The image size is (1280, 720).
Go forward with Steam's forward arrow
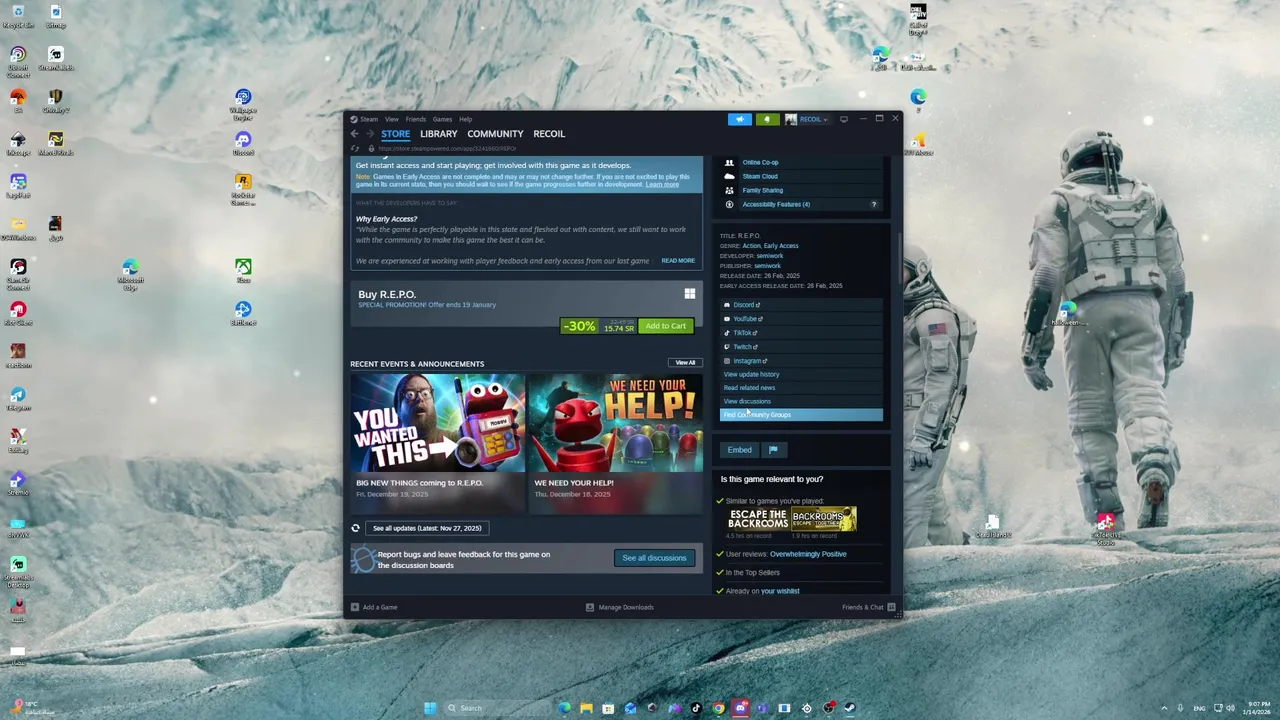[x=370, y=134]
